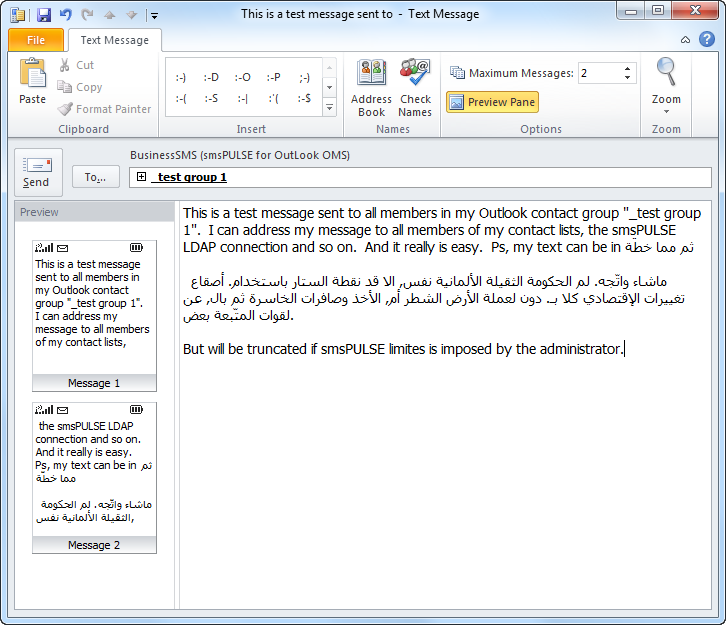Screen dimensions: 726x625
Task: Minimize the ribbon with the caret icon
Action: coord(685,40)
